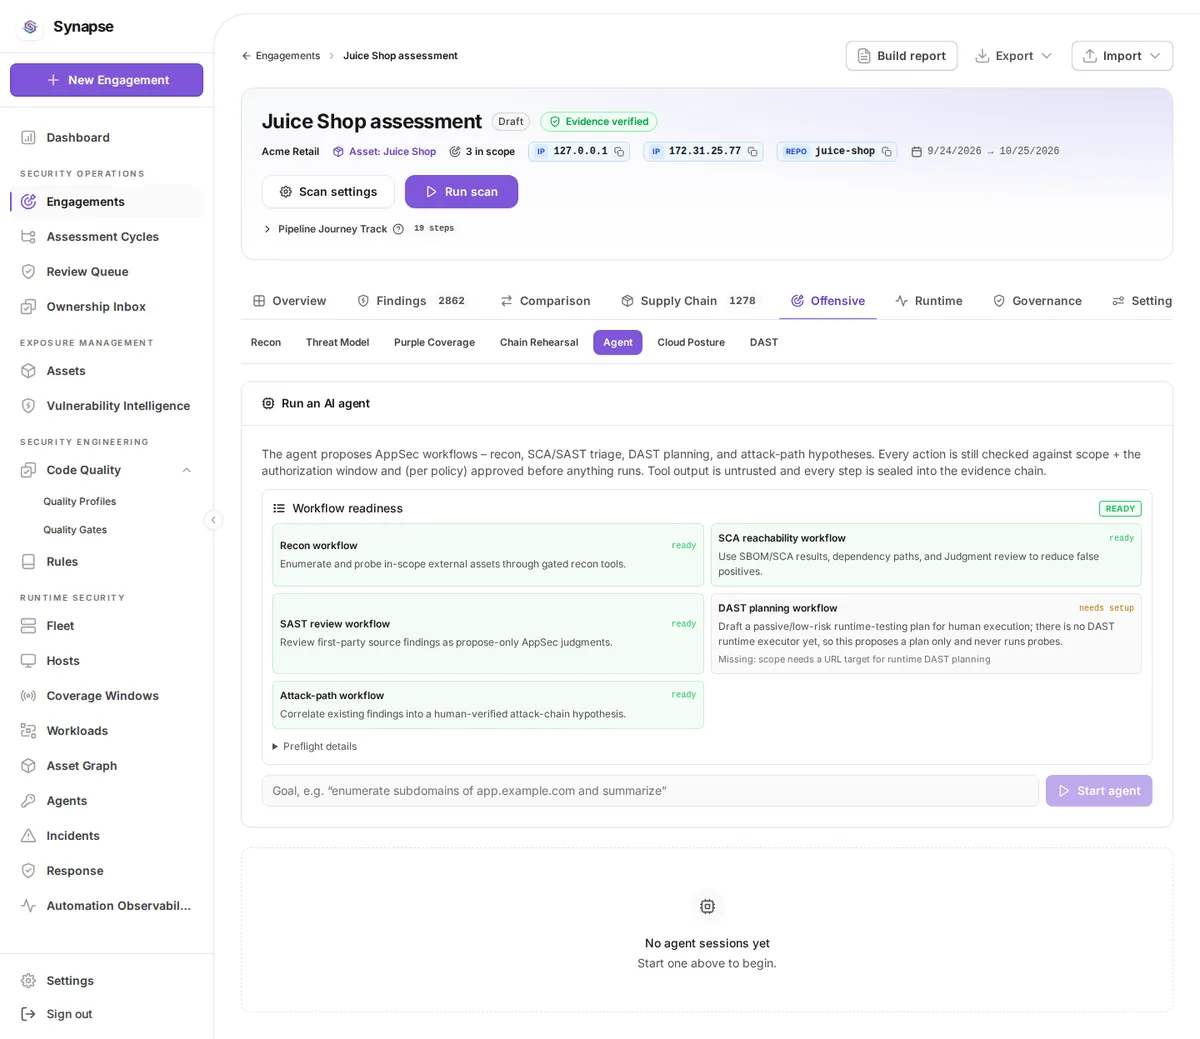The width and height of the screenshot is (1200, 1039).
Task: Open the Asset: Juice Shop link
Action: click(x=384, y=152)
